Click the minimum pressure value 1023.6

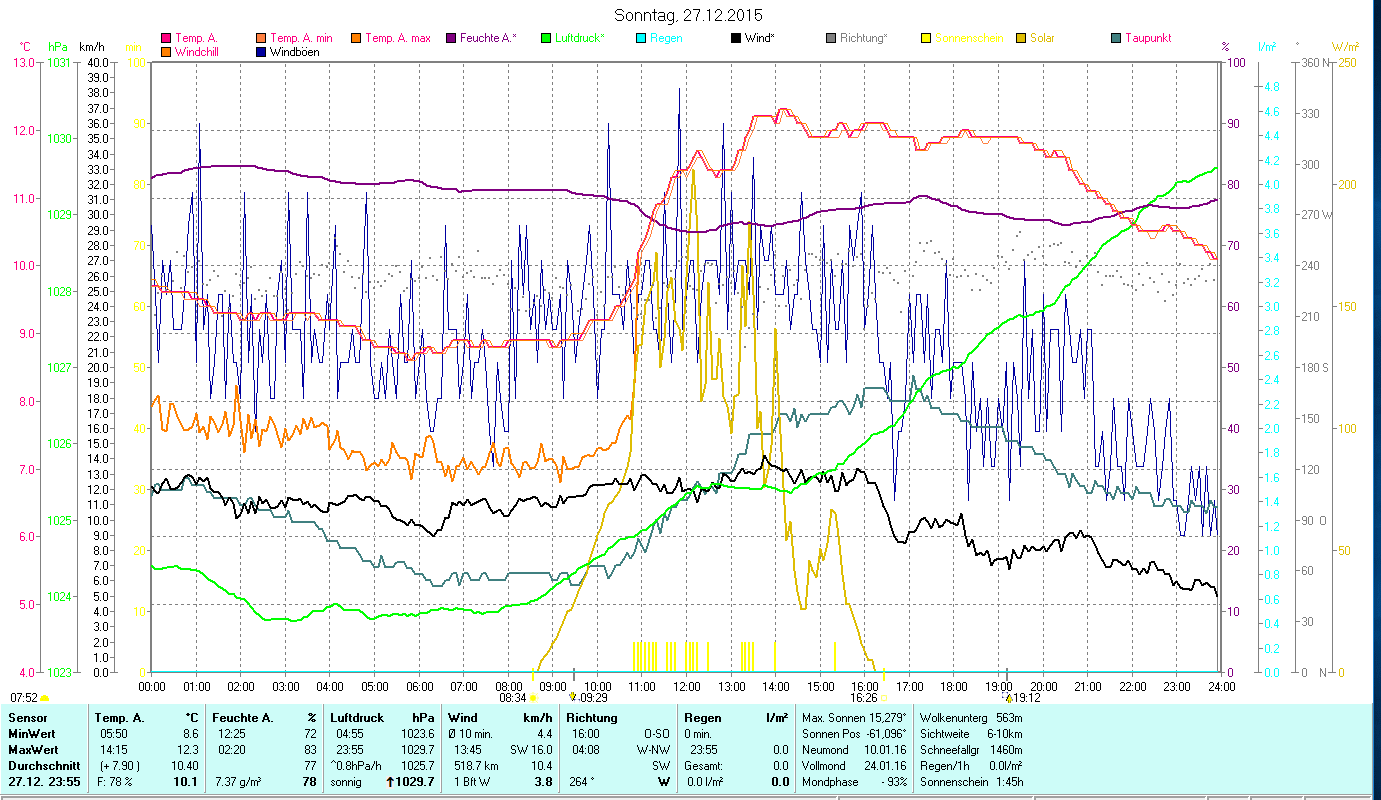click(417, 733)
